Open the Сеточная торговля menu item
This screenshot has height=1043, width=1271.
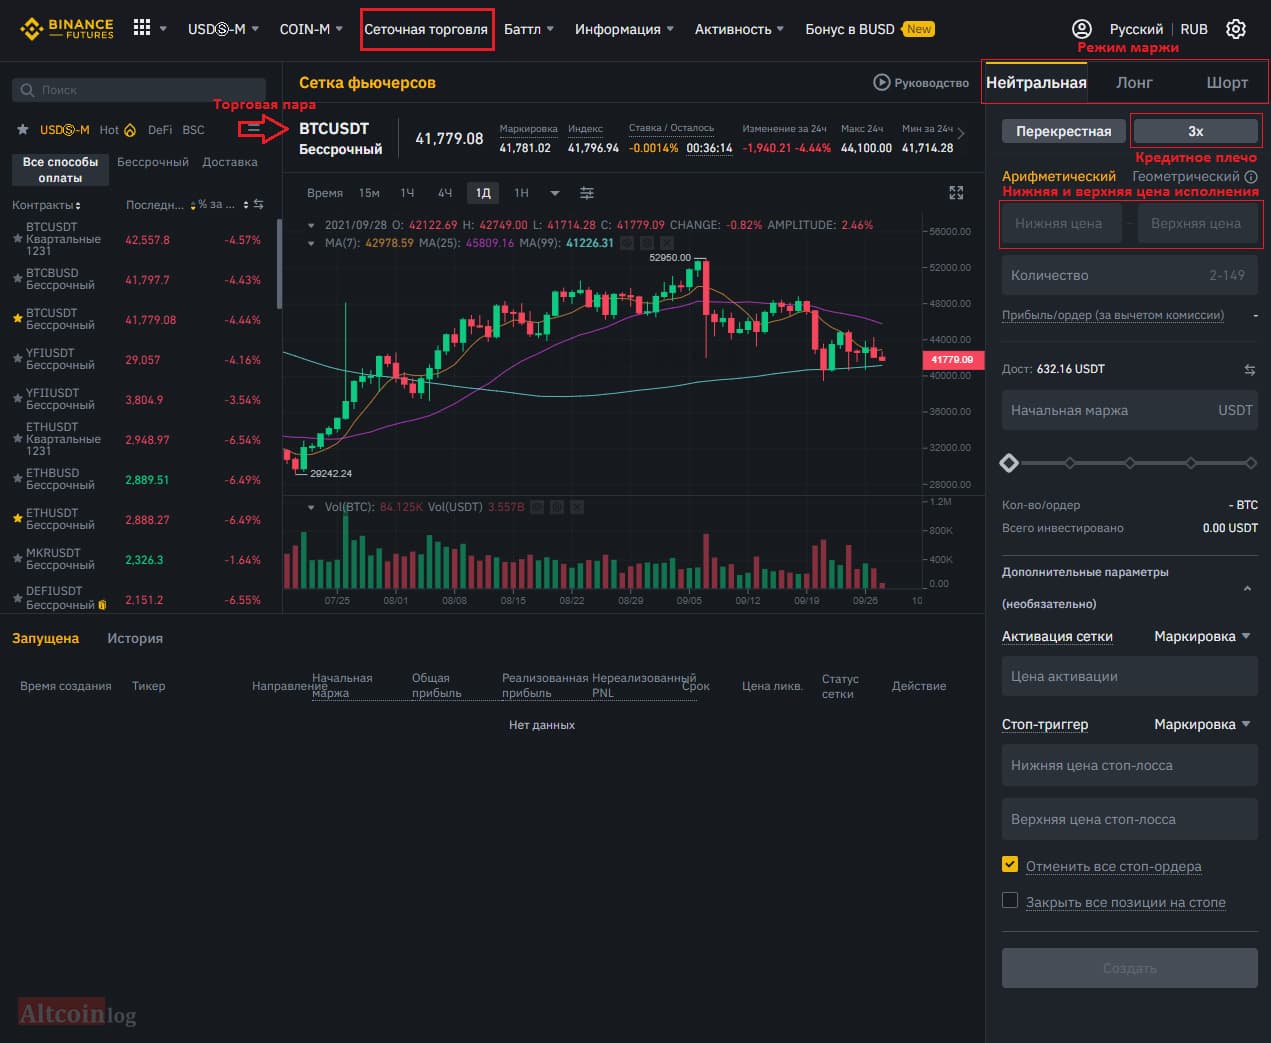426,29
